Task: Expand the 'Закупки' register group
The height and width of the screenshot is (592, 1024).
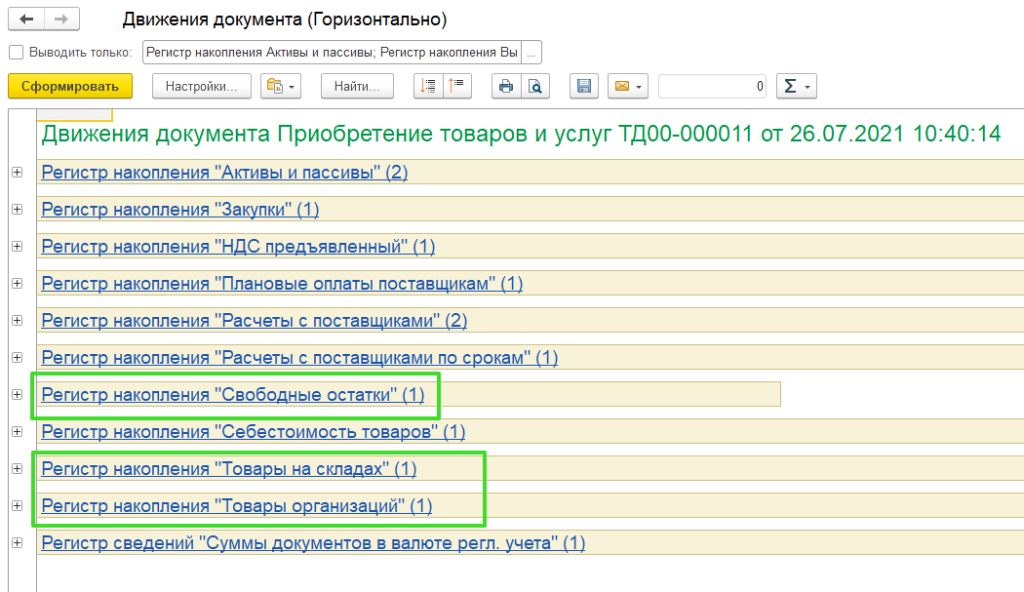Action: click(17, 210)
